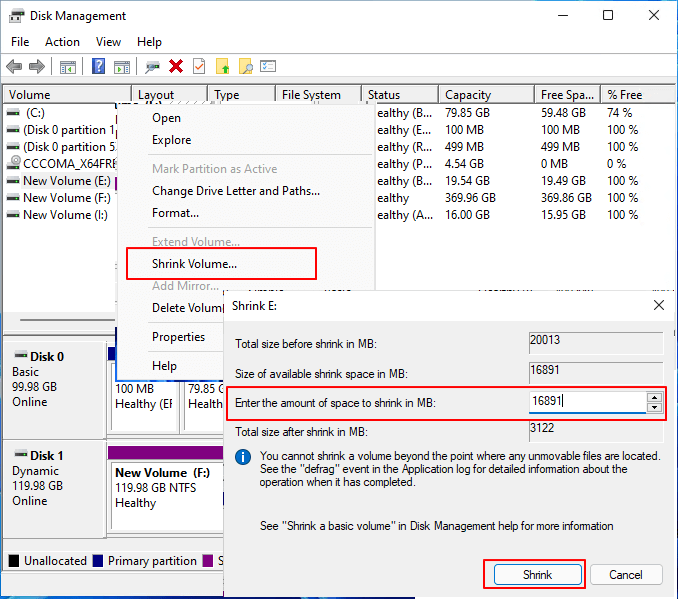Sort by the Capacity column header

(468, 95)
